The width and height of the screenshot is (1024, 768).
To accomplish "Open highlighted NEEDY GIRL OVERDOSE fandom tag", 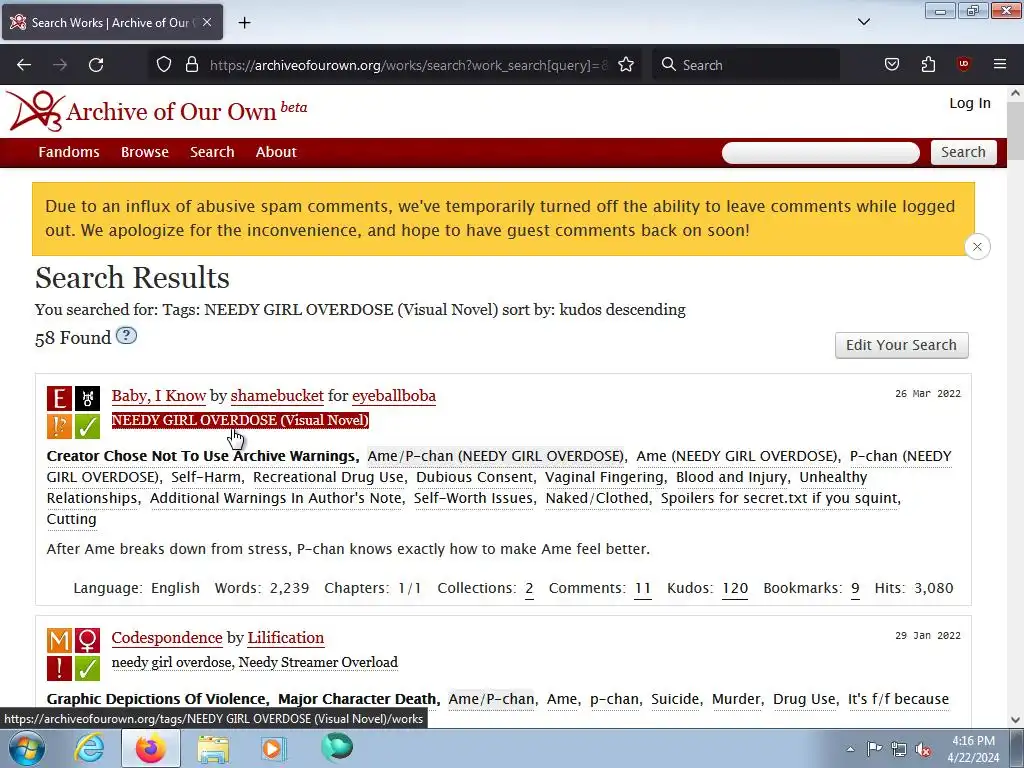I will click(240, 420).
